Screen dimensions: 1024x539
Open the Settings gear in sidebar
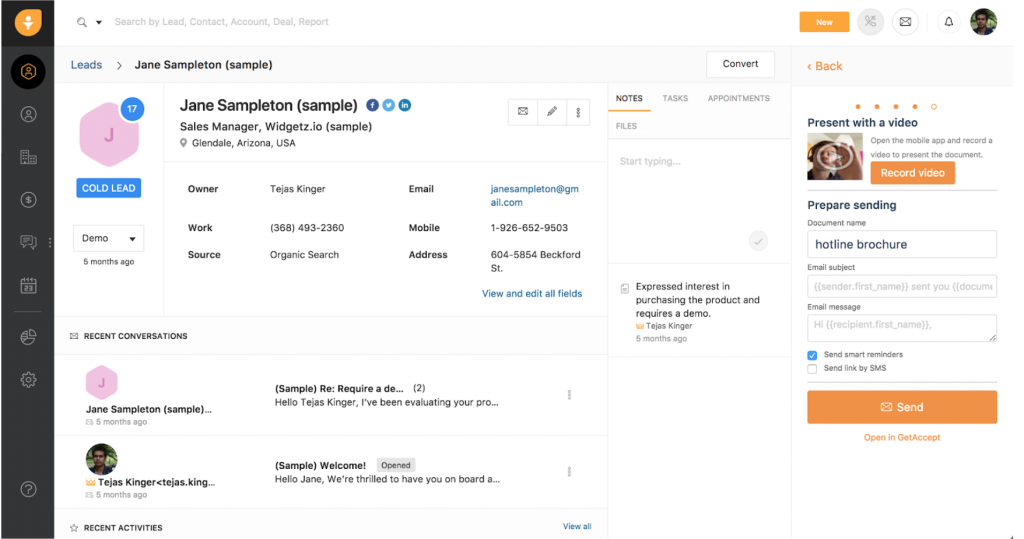coord(28,380)
